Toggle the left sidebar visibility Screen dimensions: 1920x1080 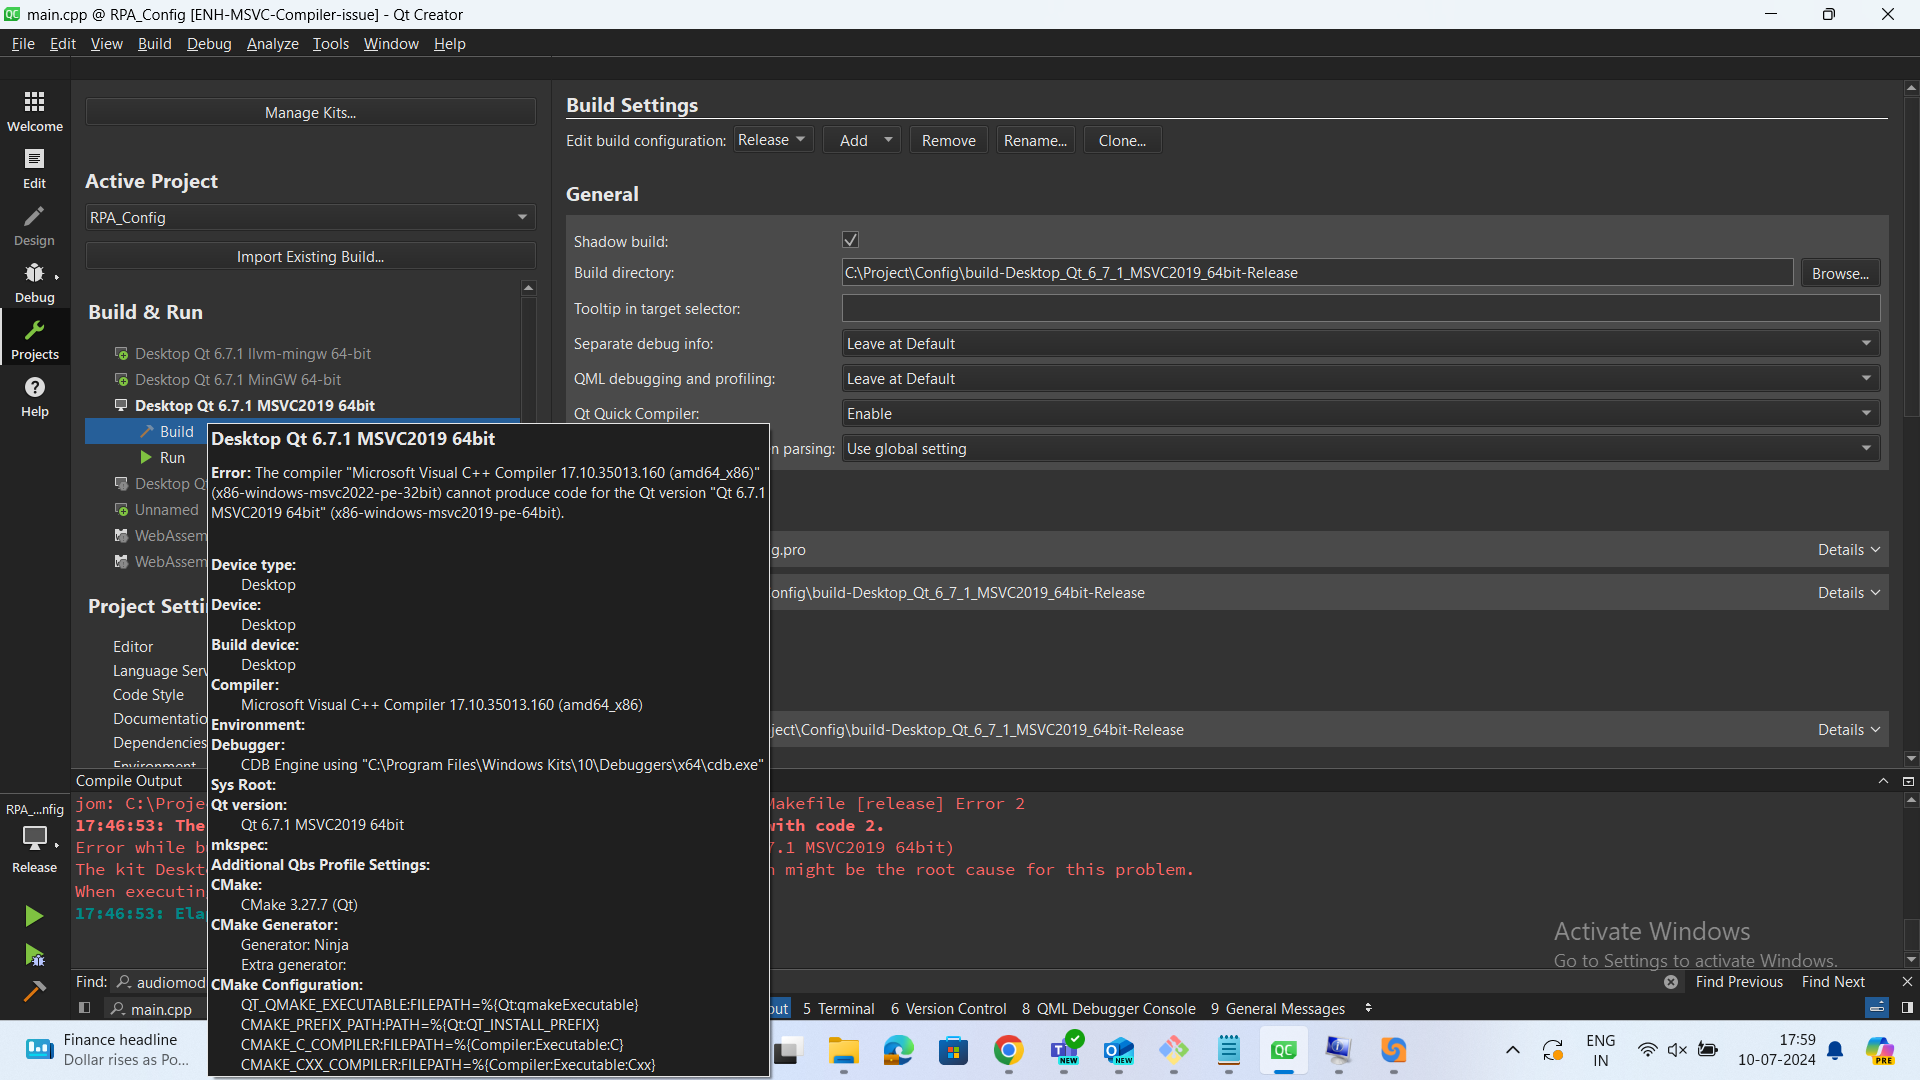point(85,1008)
